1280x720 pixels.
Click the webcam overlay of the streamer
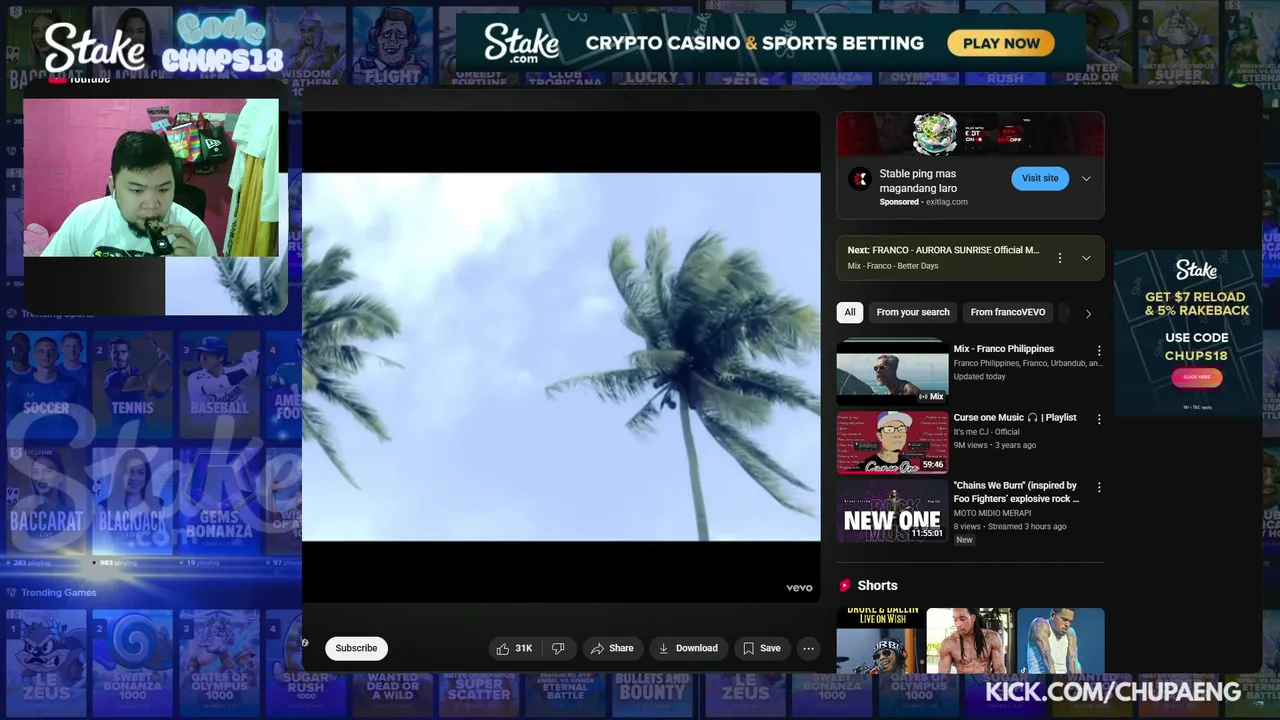click(x=152, y=177)
